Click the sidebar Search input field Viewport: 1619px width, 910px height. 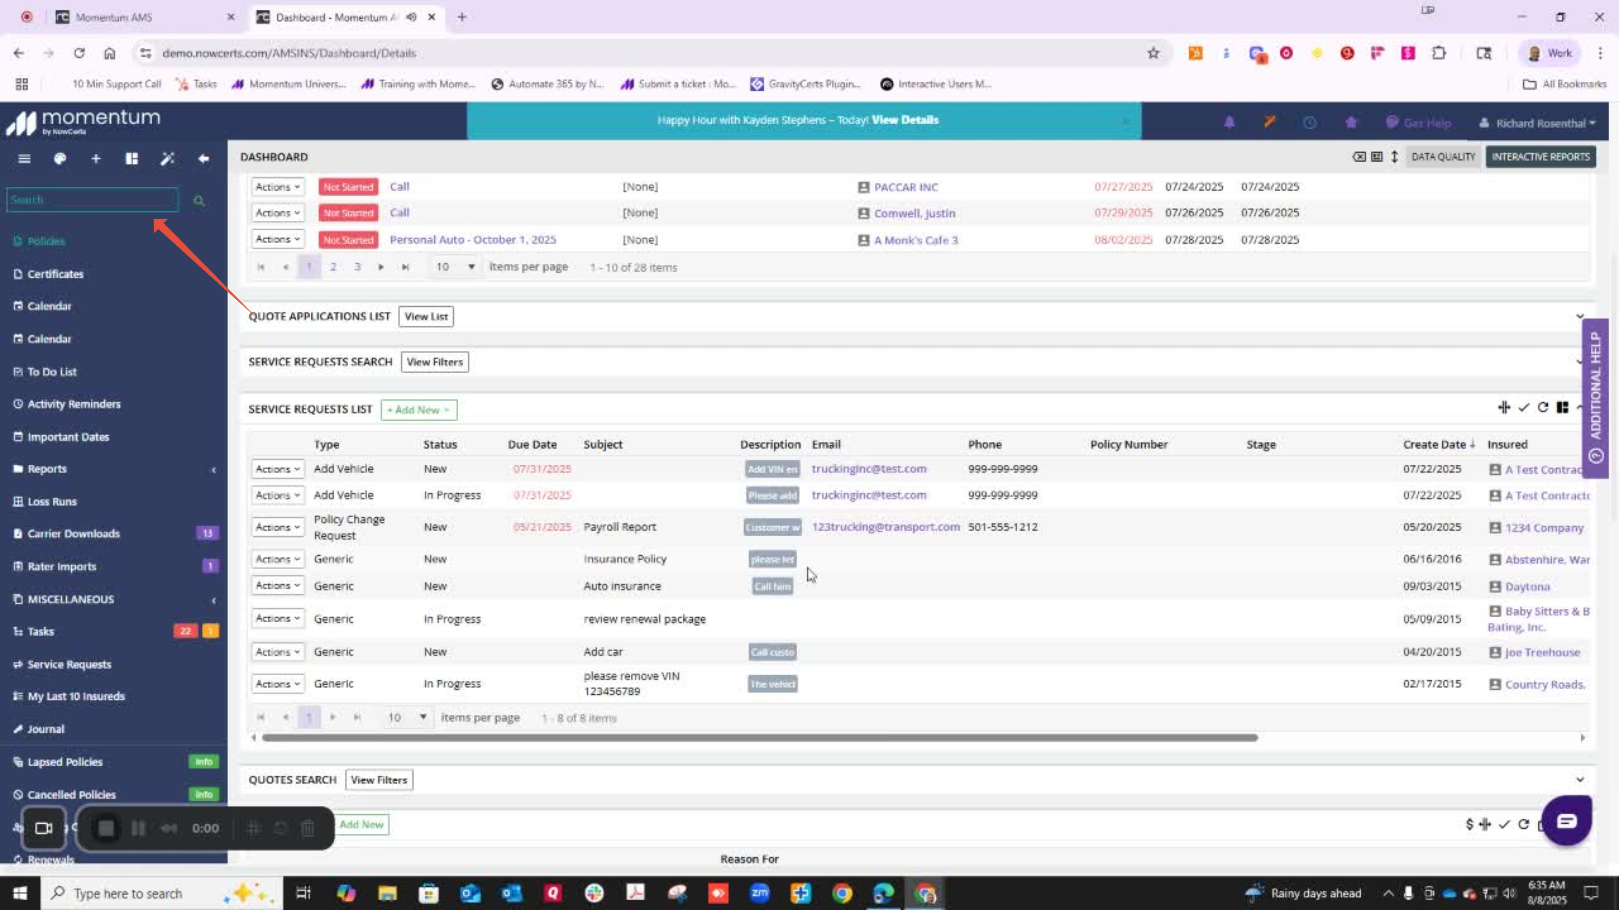point(92,200)
